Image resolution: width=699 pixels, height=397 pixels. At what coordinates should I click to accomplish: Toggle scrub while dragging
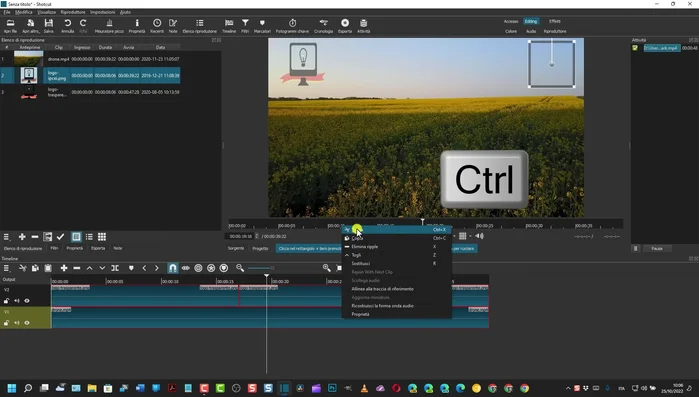pyautogui.click(x=185, y=268)
